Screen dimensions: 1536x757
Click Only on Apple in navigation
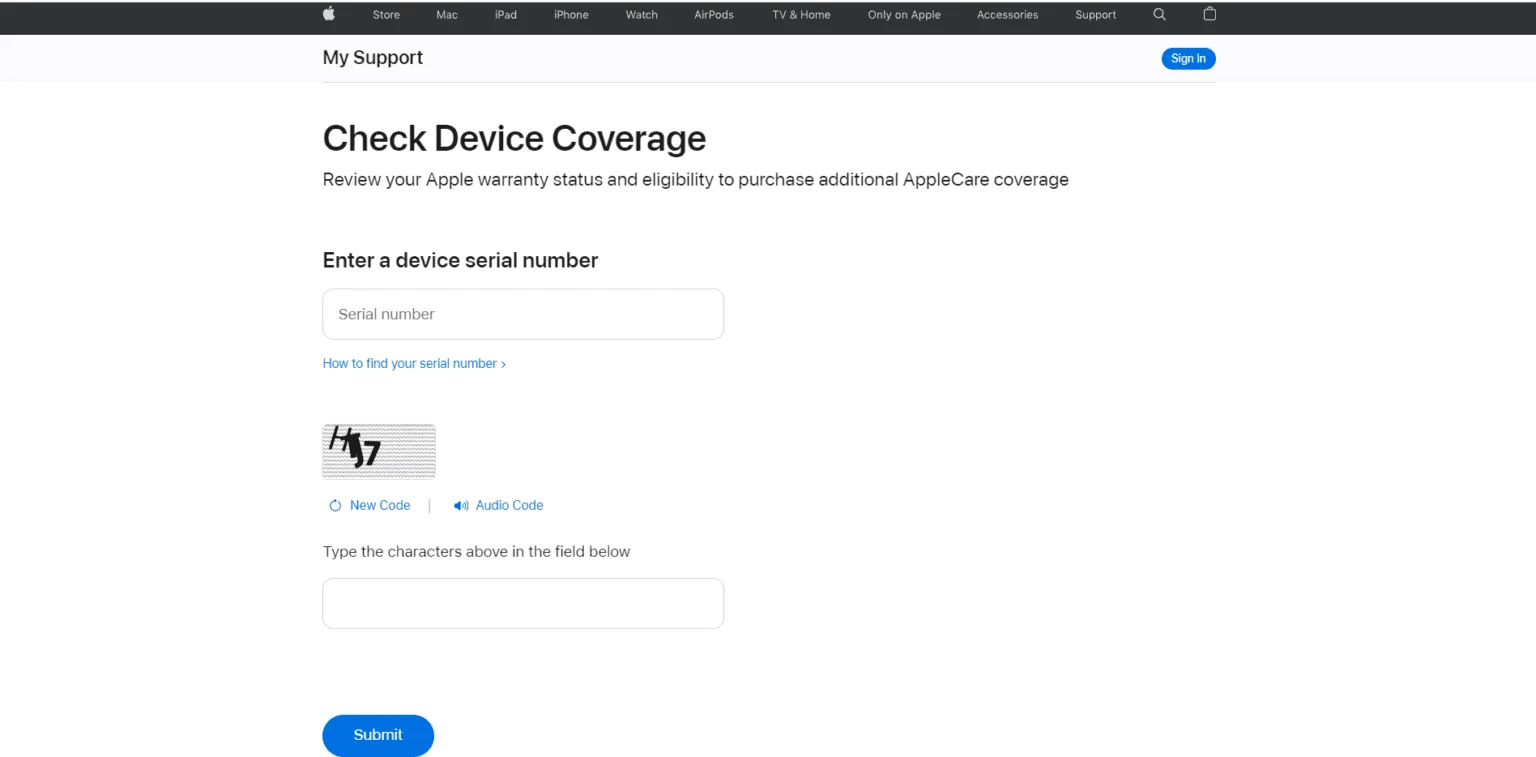coord(904,15)
